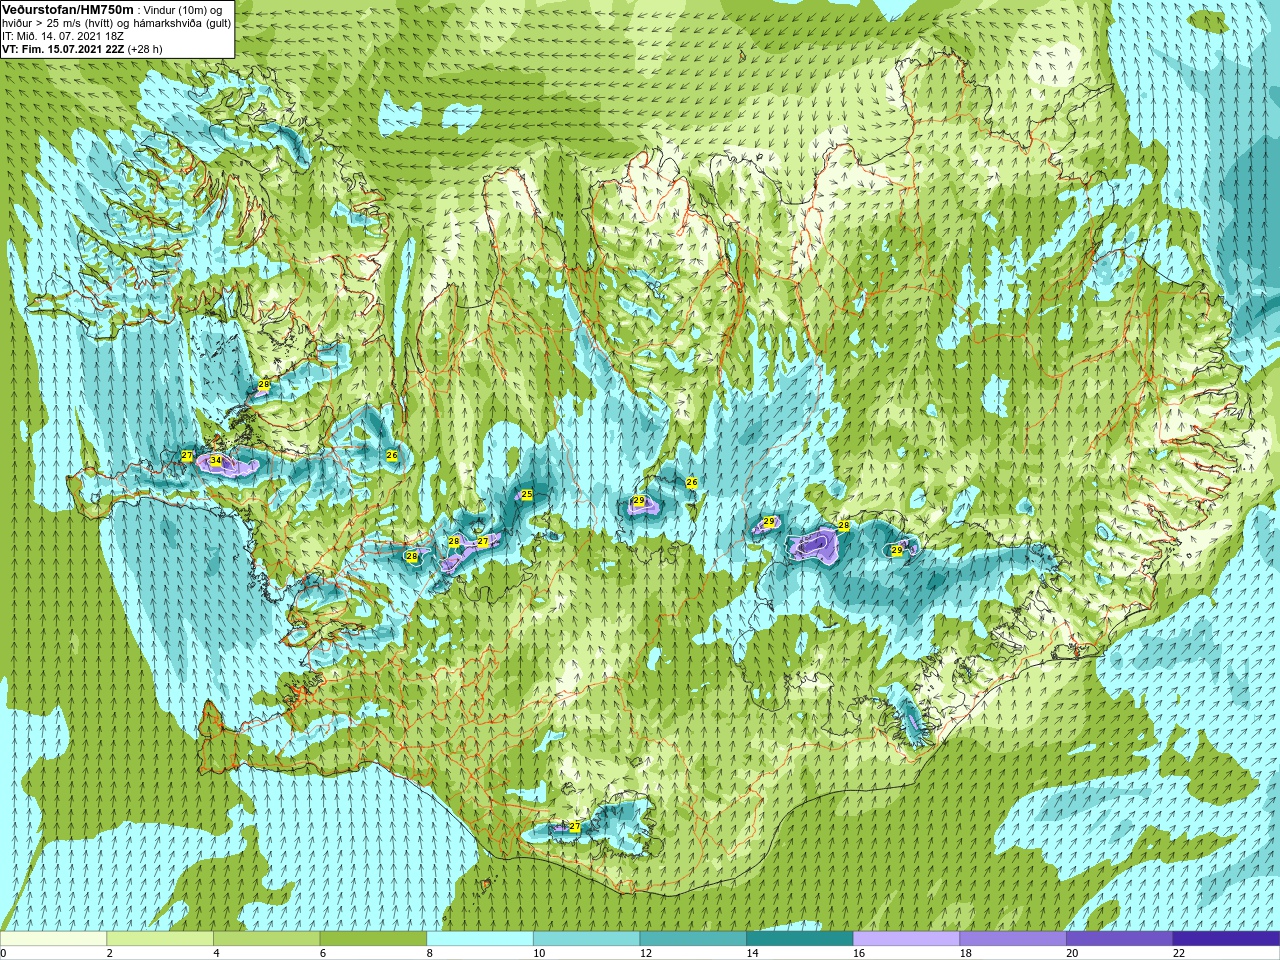
Task: Click the 'VT: Fim. 15.07.2021 22Z (+28 h)' line
Action: [x=82, y=49]
